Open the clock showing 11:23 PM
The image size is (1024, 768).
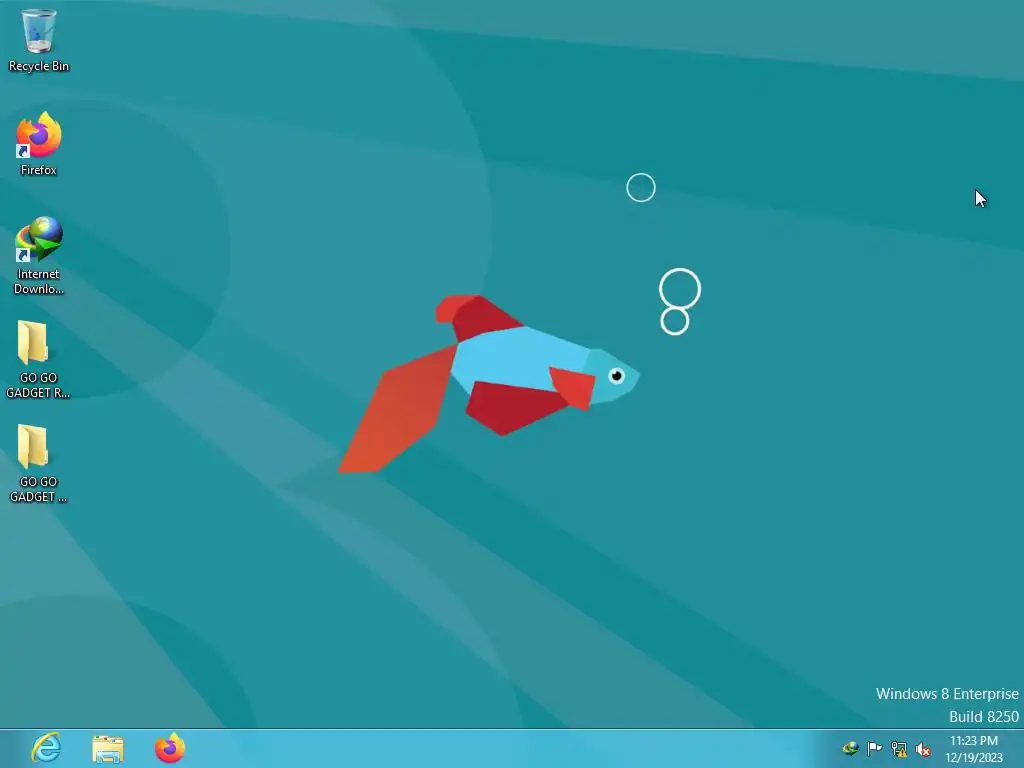974,749
